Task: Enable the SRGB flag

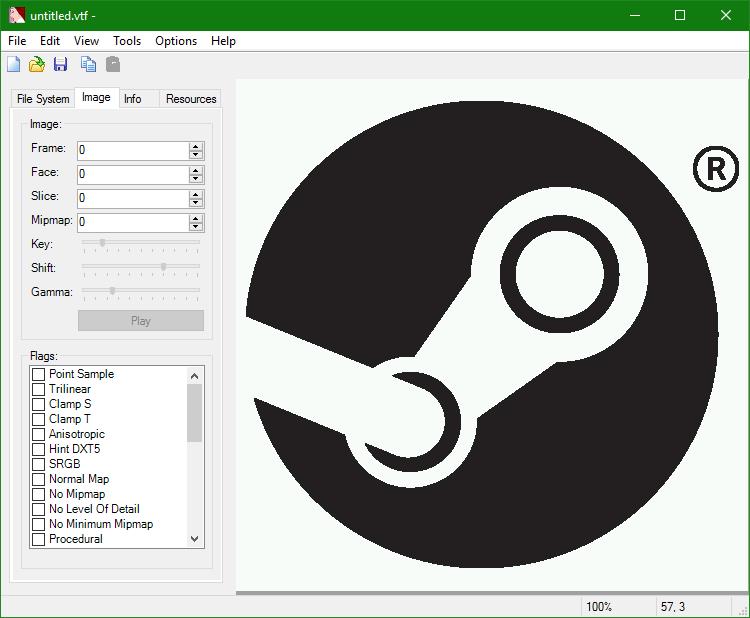Action: coord(38,464)
